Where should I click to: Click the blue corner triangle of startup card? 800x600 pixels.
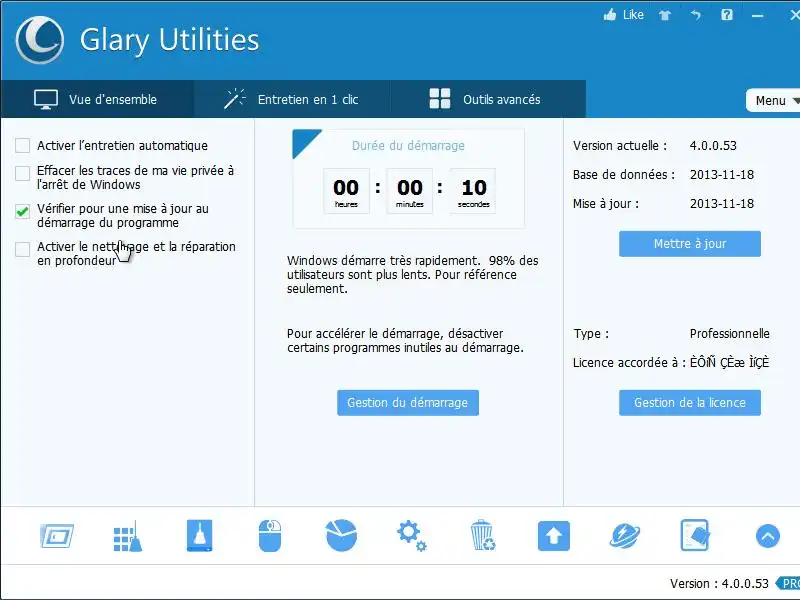tap(302, 139)
